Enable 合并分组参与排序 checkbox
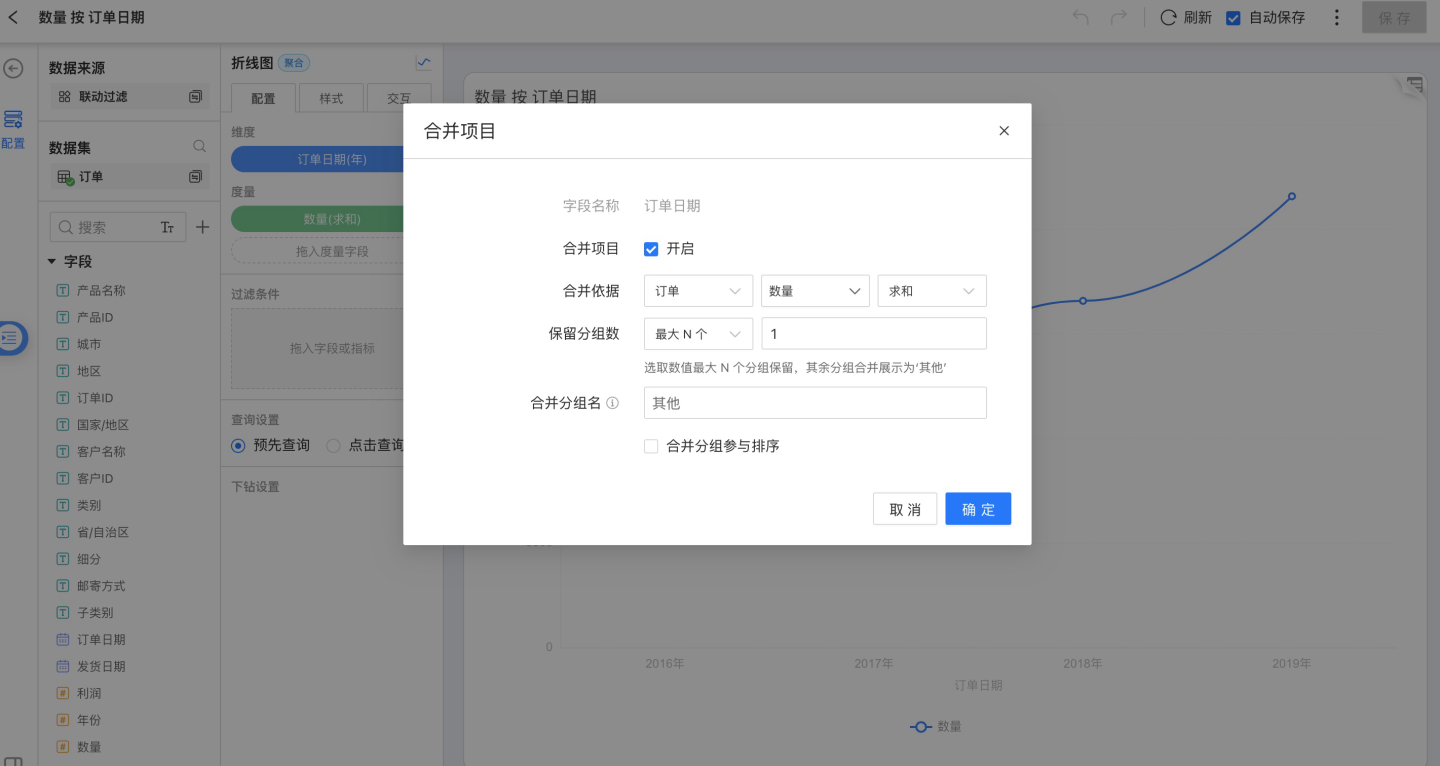The width and height of the screenshot is (1440, 766). click(x=651, y=447)
